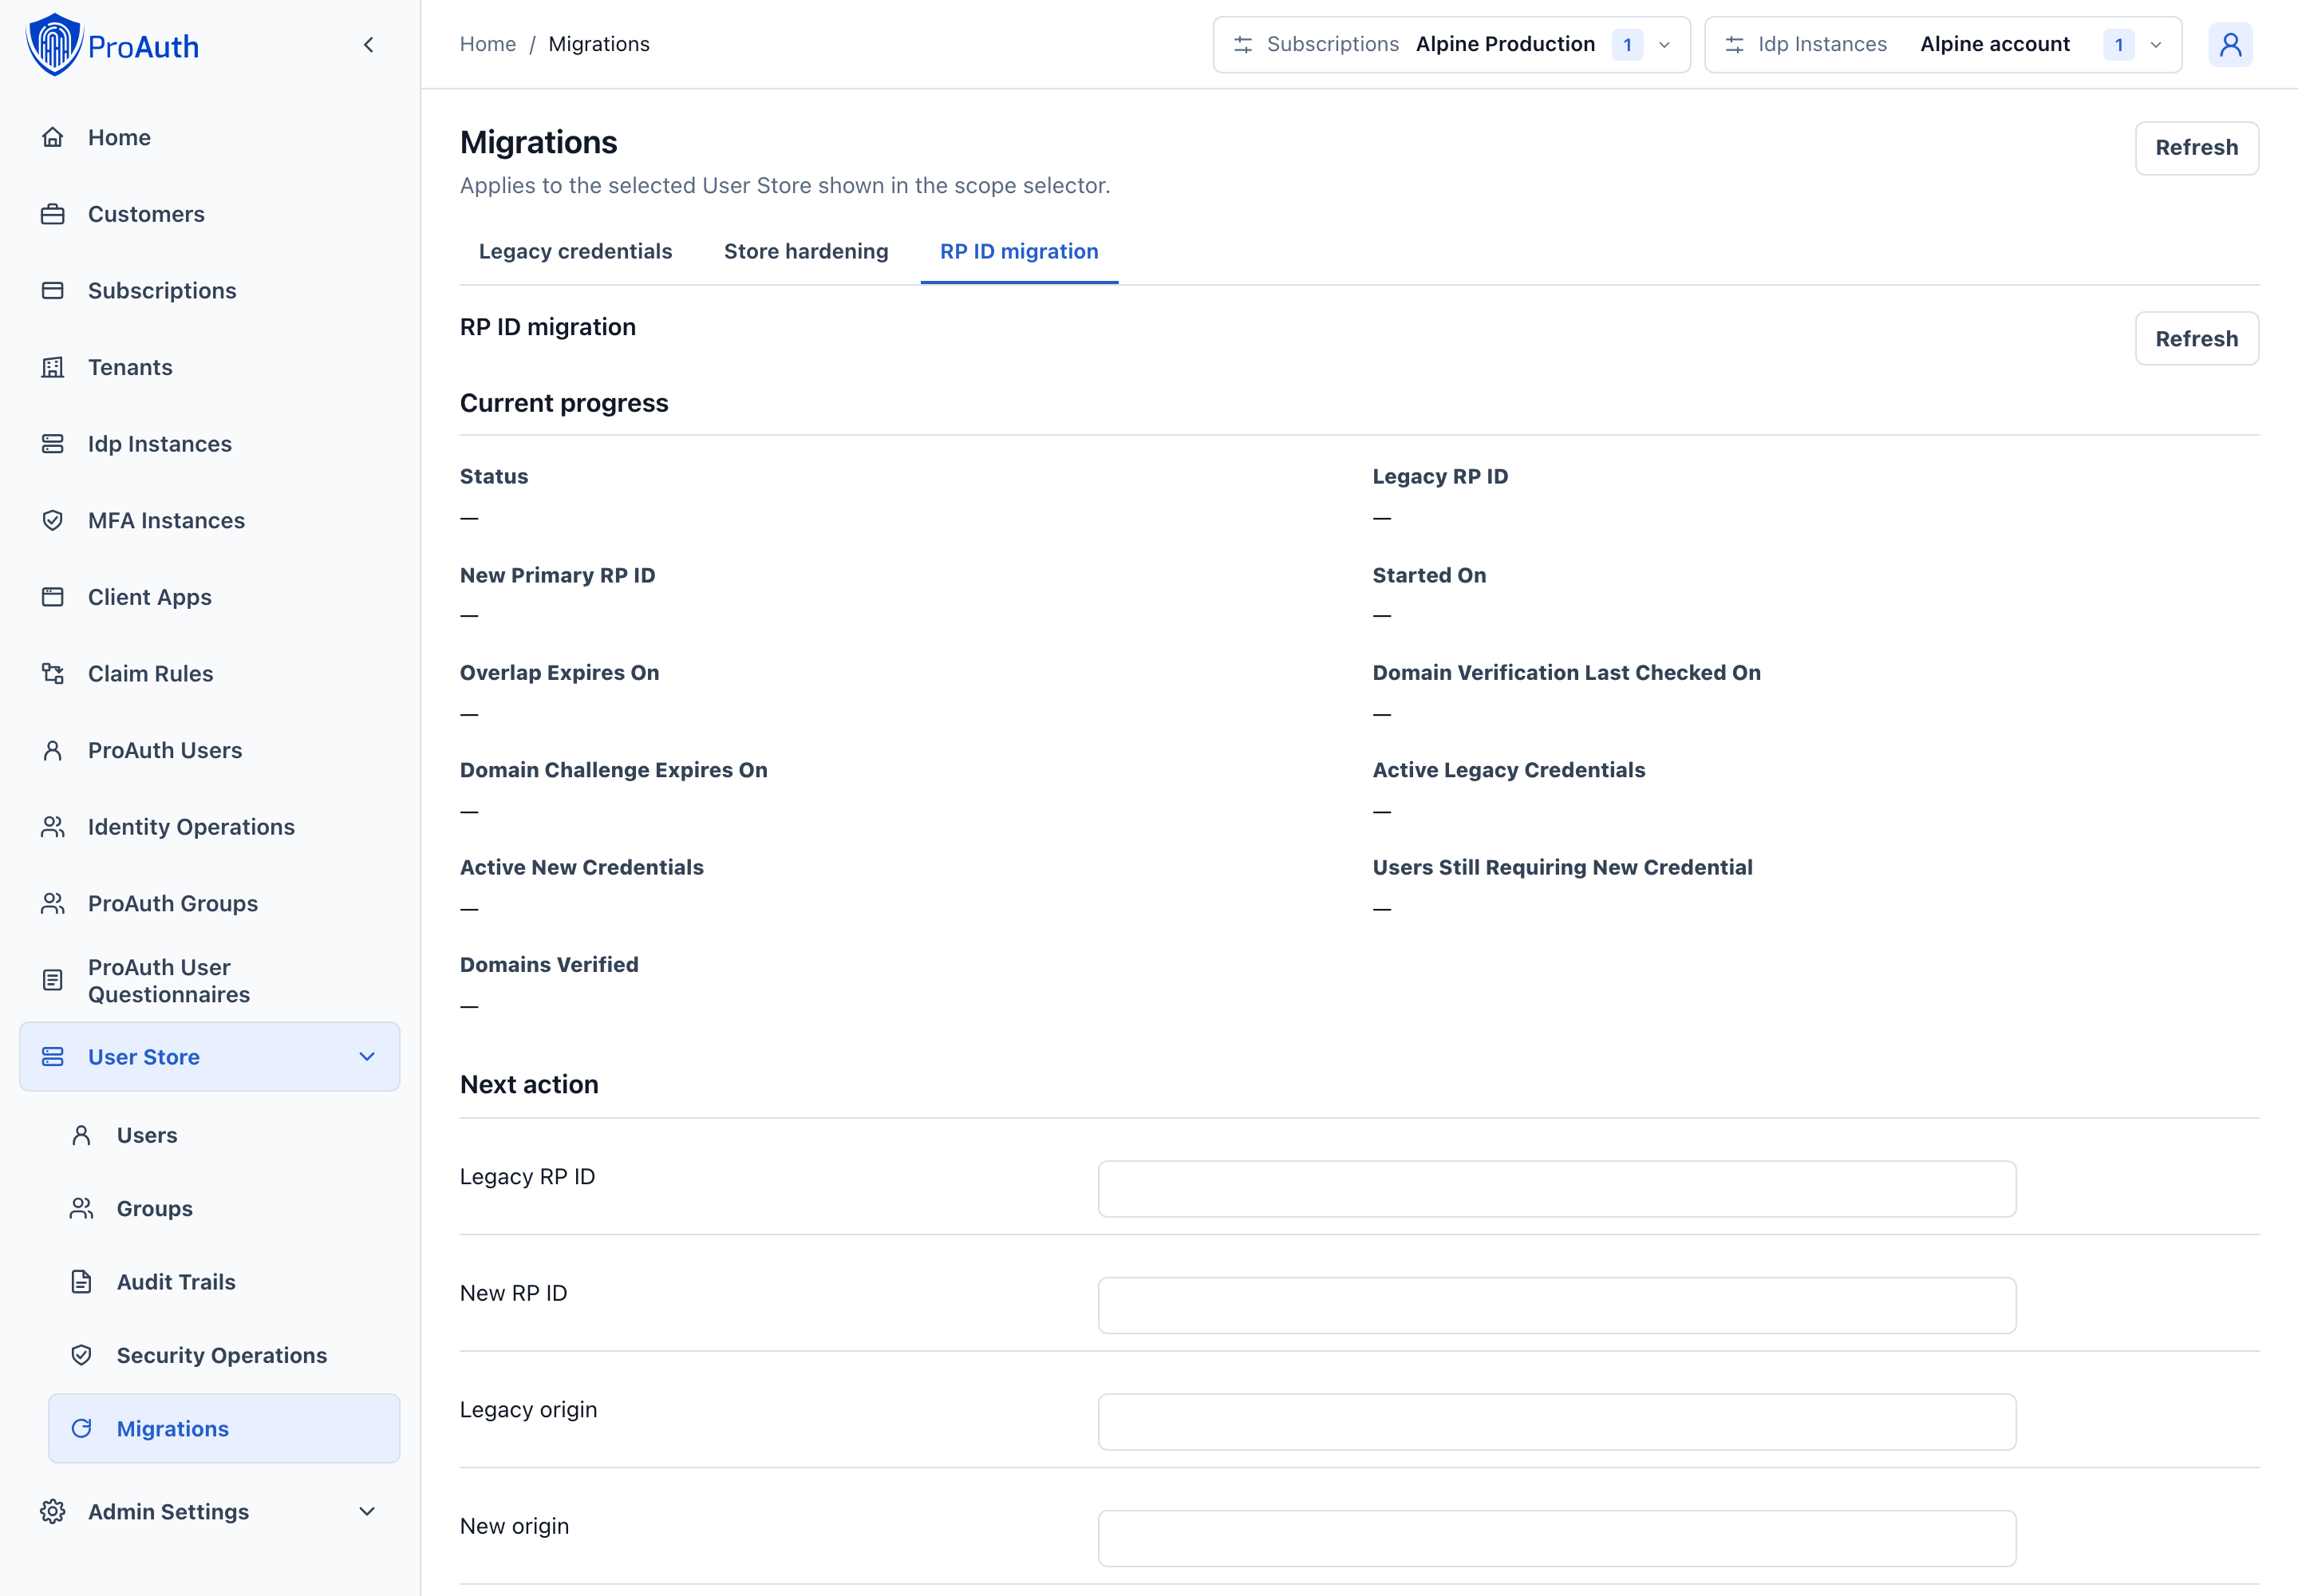This screenshot has width=2298, height=1596.
Task: Click the 'Users Still Requiring New Credential' label
Action: pyautogui.click(x=1562, y=867)
